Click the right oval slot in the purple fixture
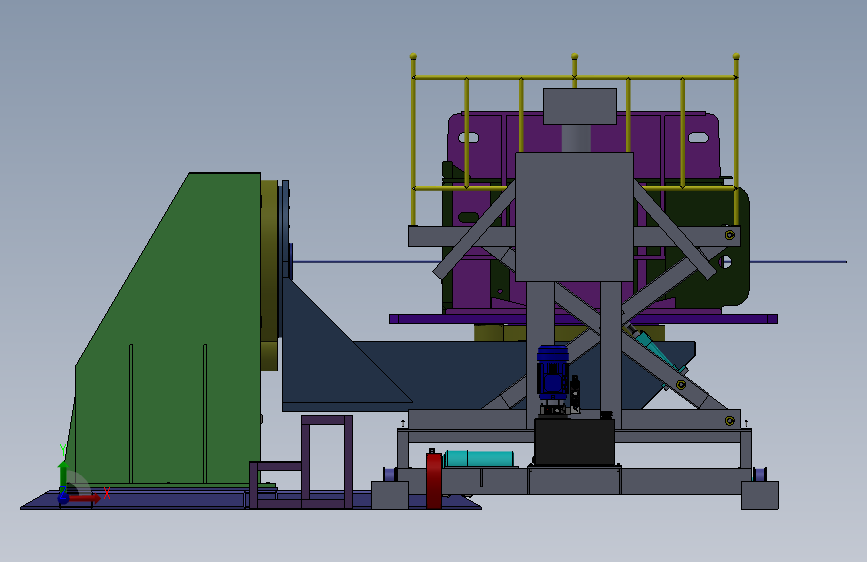 coord(698,137)
